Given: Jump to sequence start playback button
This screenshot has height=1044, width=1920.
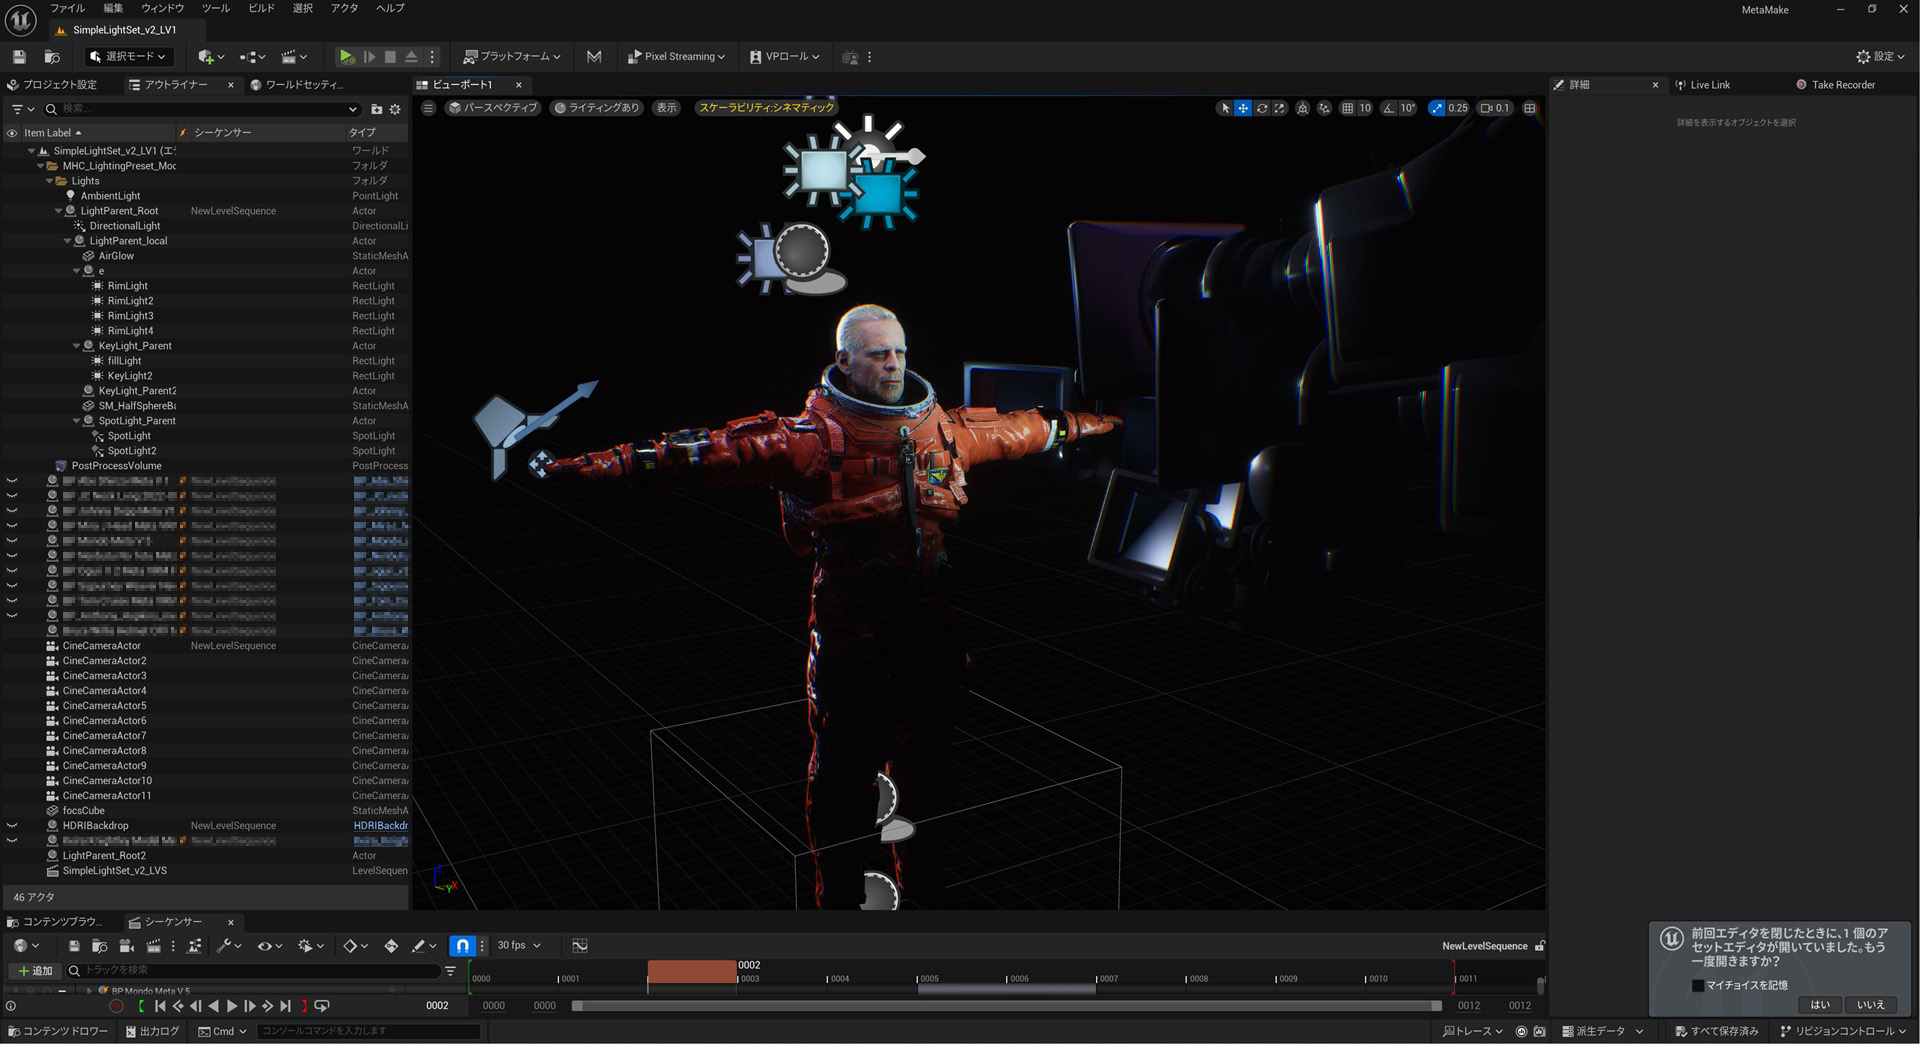Looking at the screenshot, I should (x=160, y=1006).
